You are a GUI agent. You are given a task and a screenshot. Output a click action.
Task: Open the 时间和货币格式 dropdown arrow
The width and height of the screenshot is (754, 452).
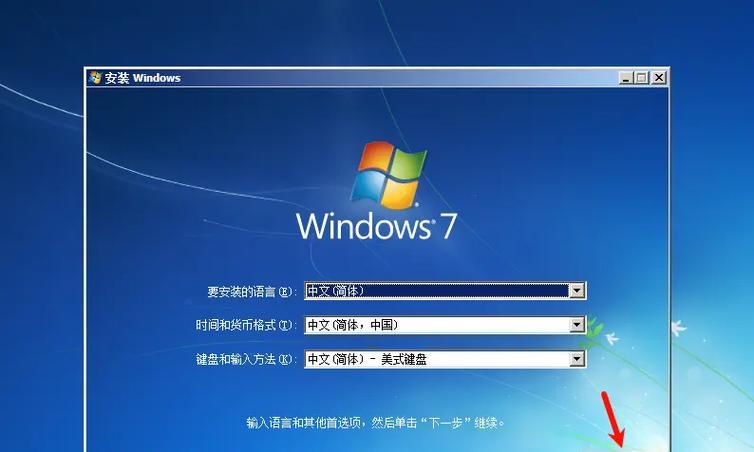(x=577, y=325)
